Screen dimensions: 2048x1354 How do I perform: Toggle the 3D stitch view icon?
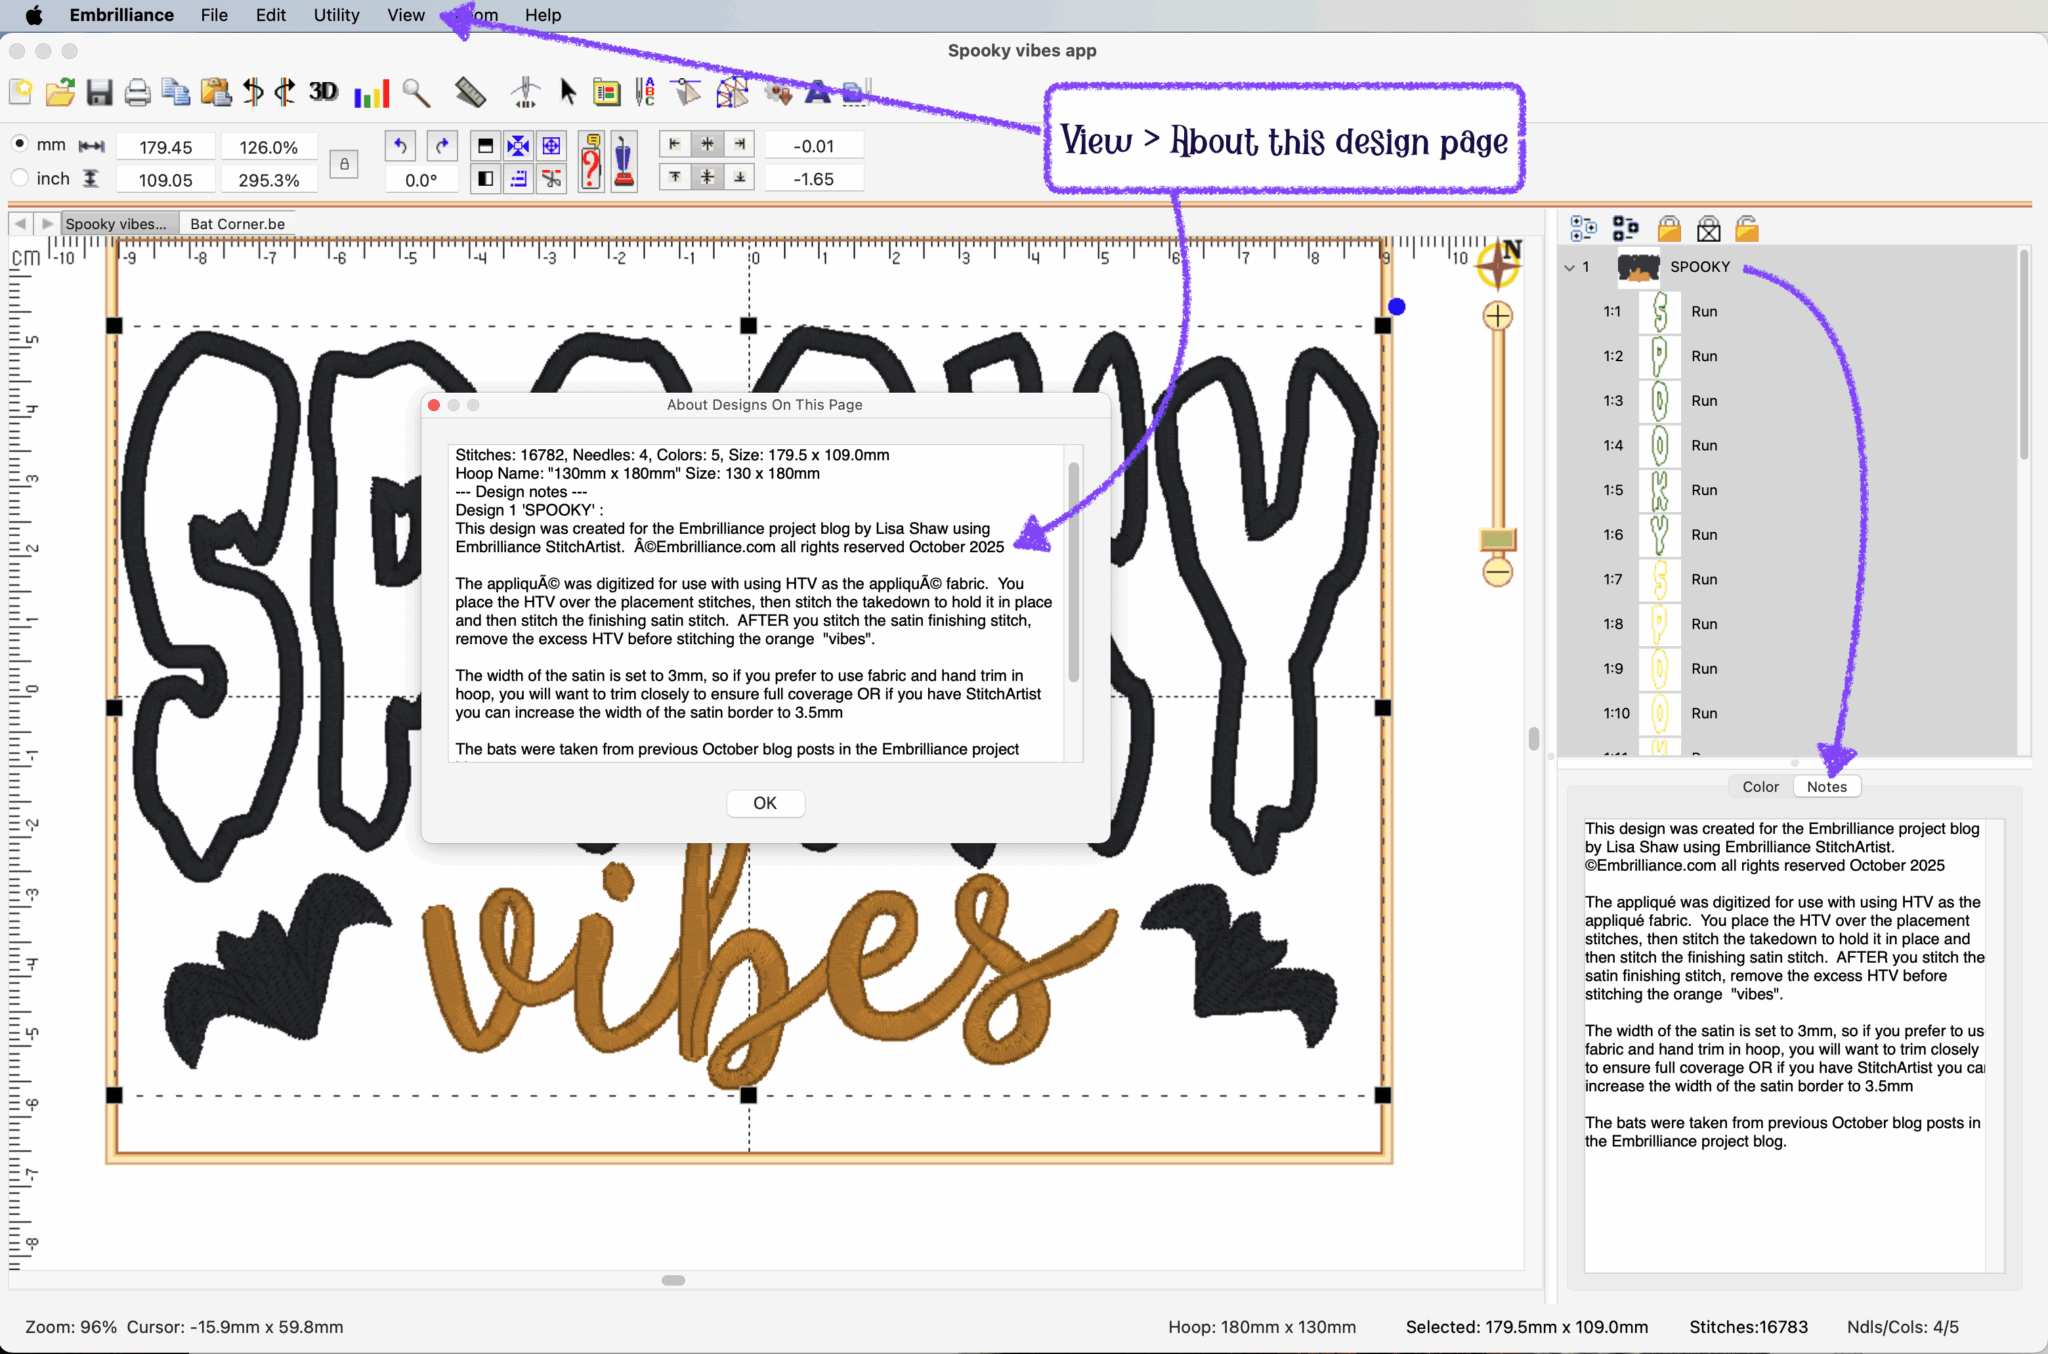(323, 92)
